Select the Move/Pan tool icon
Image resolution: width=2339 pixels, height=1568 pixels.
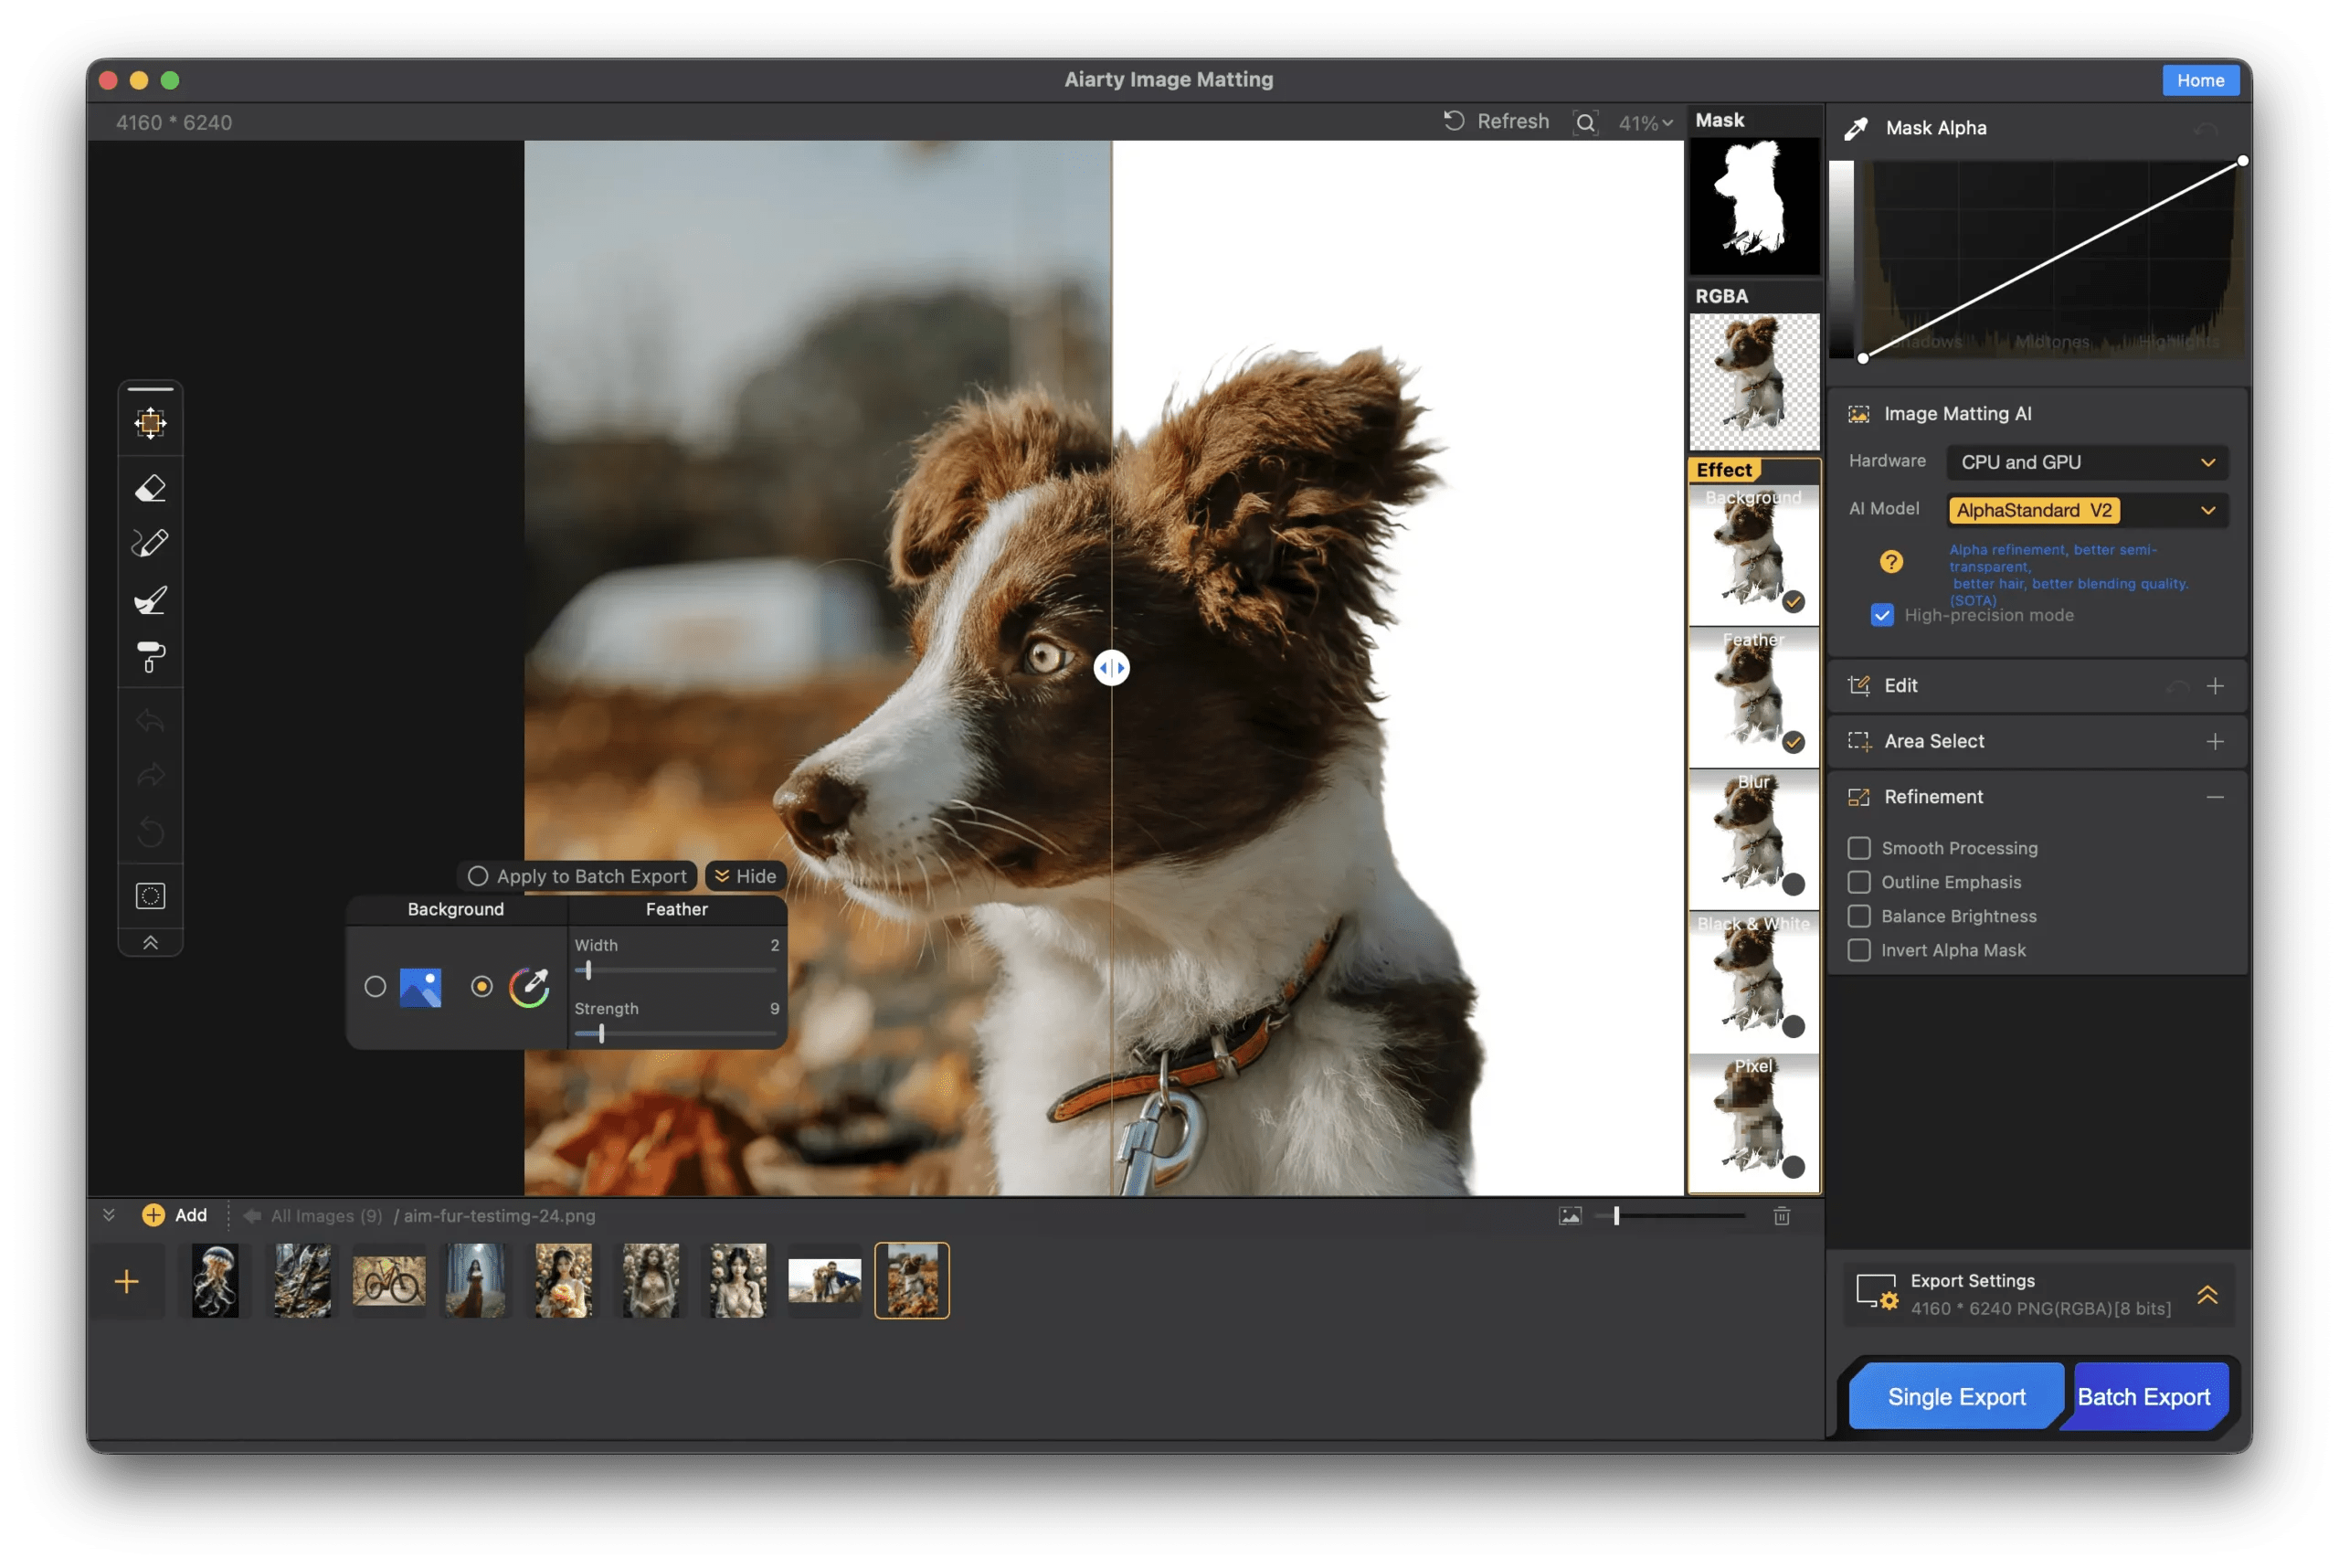point(150,423)
